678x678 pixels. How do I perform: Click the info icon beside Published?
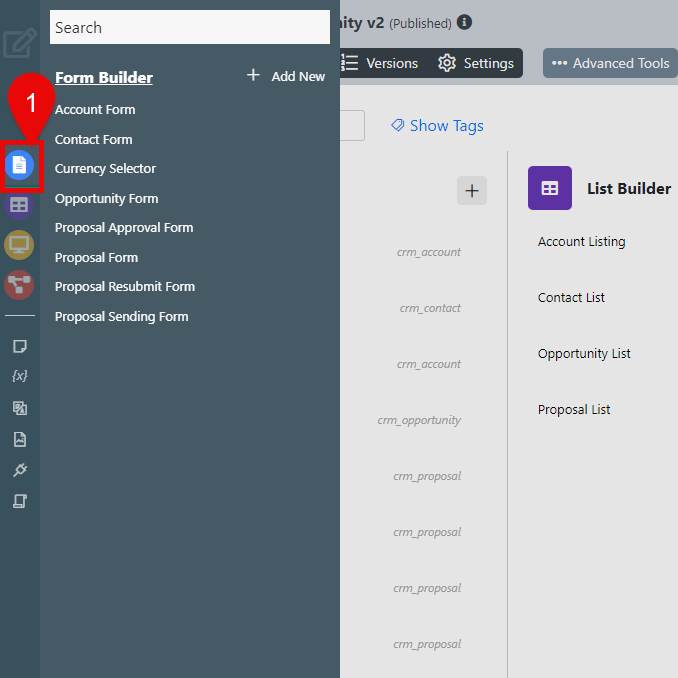pos(465,22)
